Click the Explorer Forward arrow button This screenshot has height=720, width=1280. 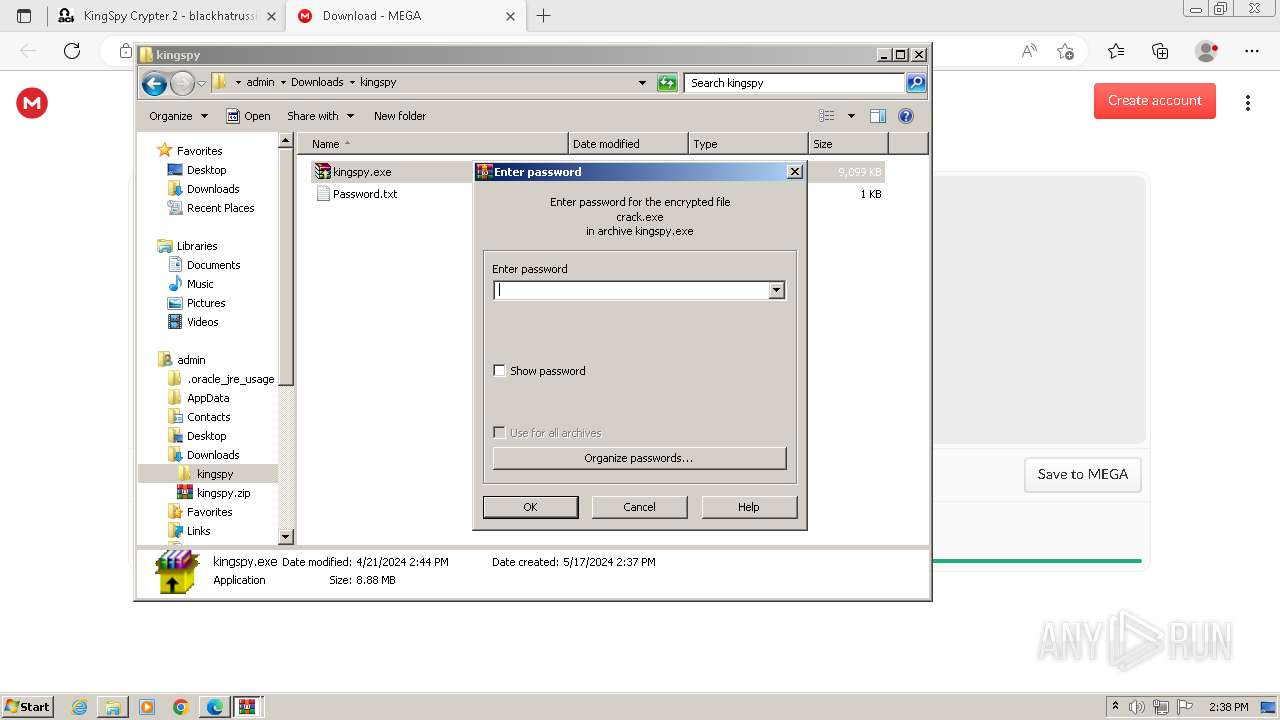182,83
